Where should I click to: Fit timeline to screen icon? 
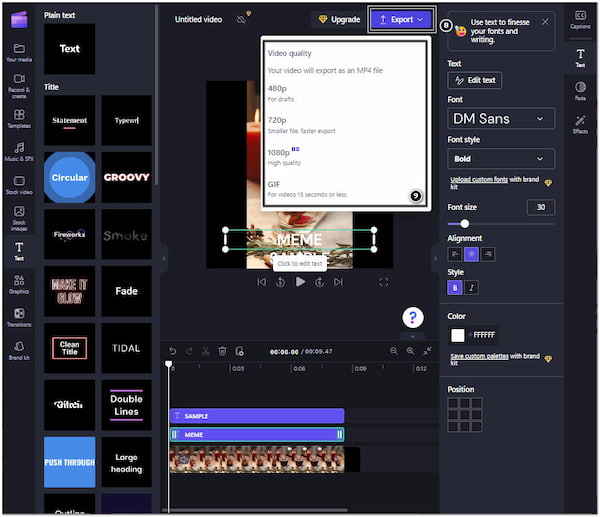coord(427,351)
